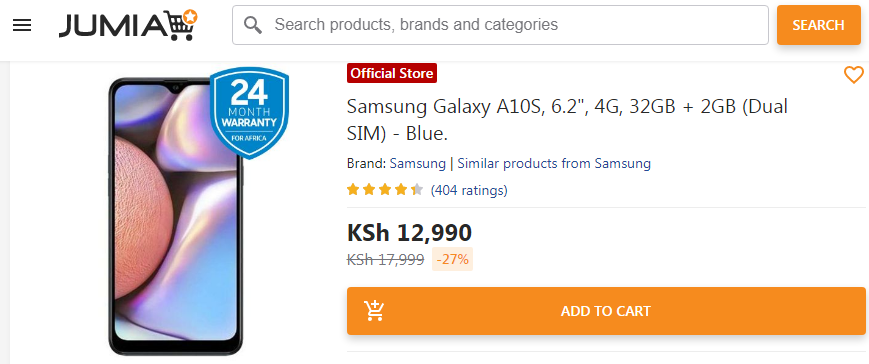This screenshot has width=869, height=364.
Task: Click the Brand label text
Action: click(x=366, y=163)
